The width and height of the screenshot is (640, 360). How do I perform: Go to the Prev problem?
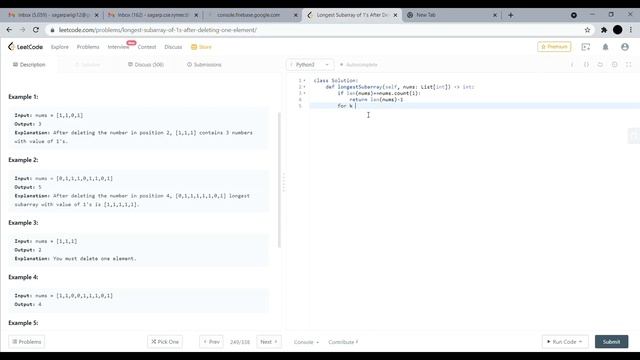pyautogui.click(x=211, y=342)
